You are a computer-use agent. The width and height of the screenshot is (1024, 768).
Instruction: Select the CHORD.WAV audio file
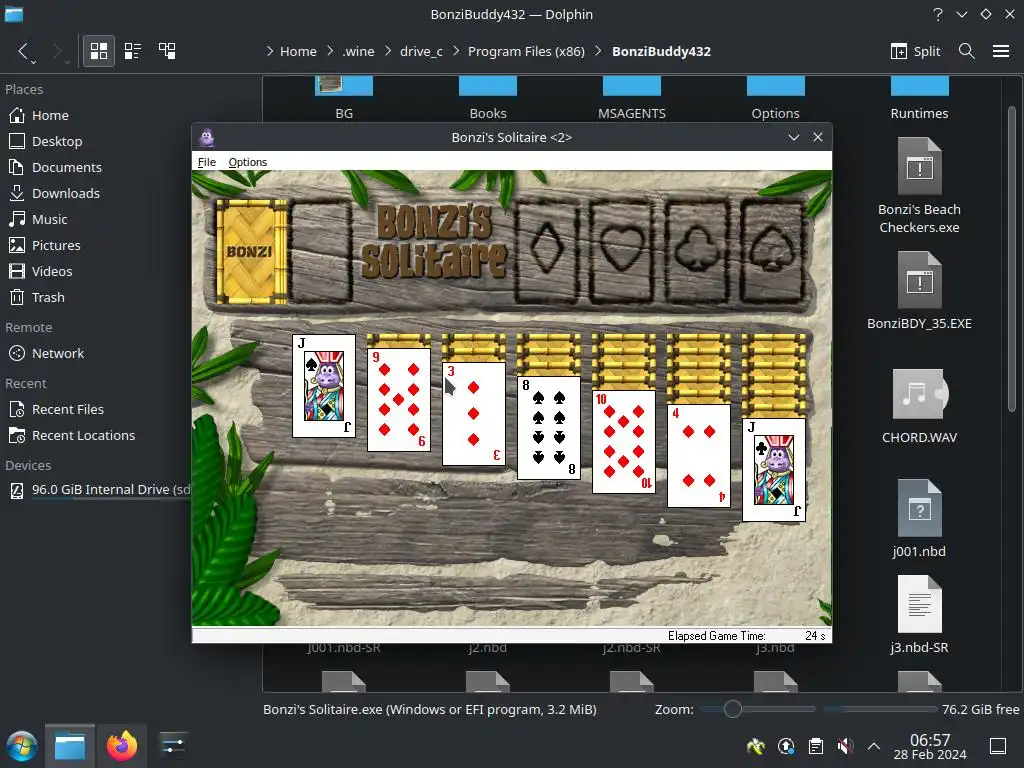(x=919, y=407)
